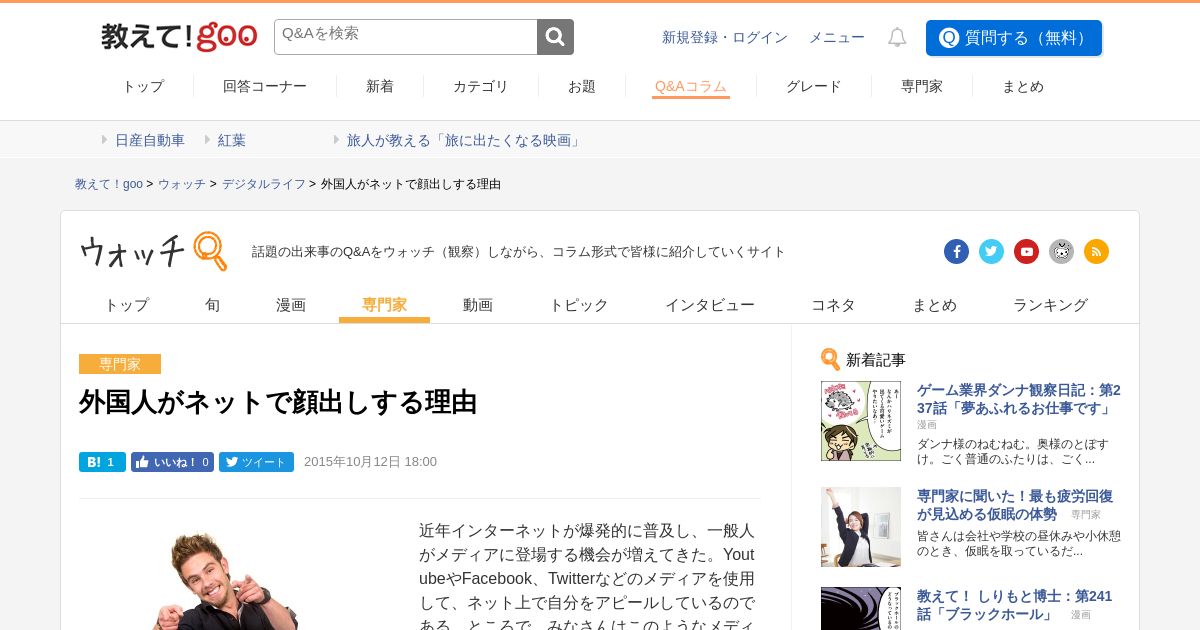Image resolution: width=1200 pixels, height=630 pixels.
Task: Click the 教えて!goo logo
Action: coord(179,37)
